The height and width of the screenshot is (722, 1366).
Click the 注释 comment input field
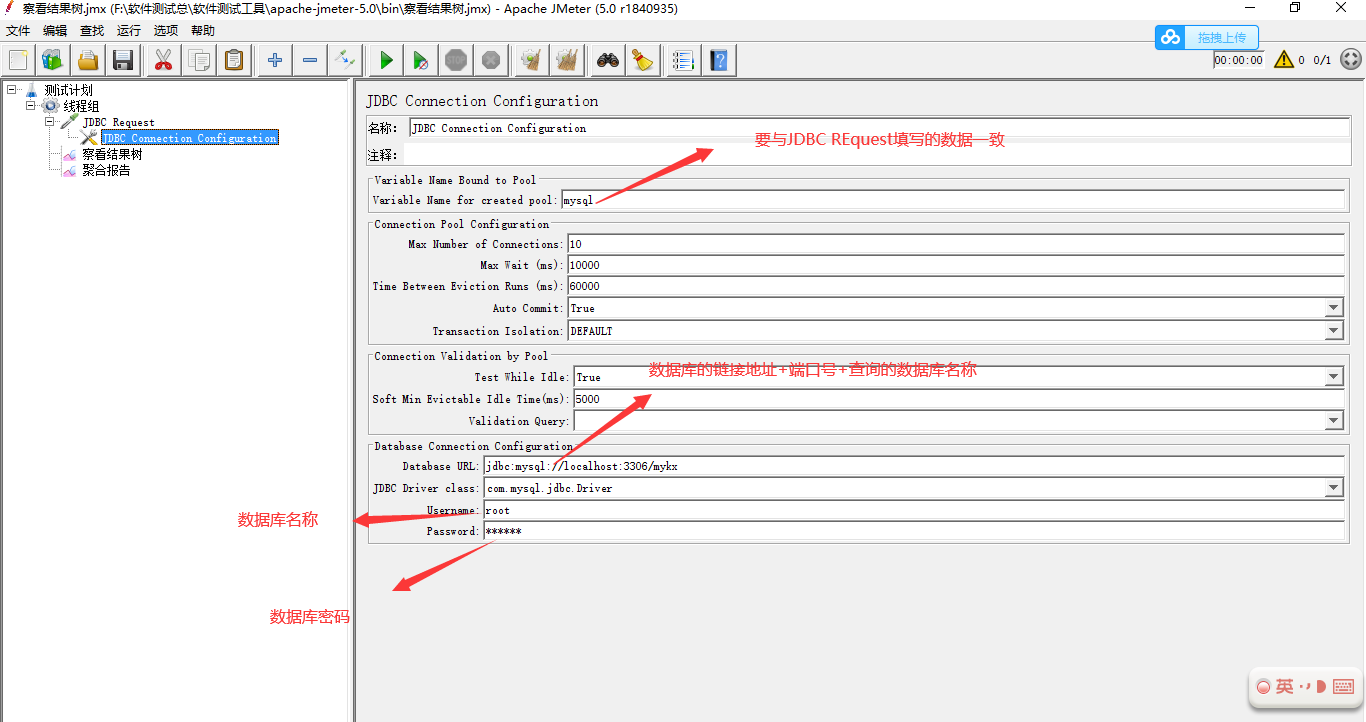click(876, 155)
